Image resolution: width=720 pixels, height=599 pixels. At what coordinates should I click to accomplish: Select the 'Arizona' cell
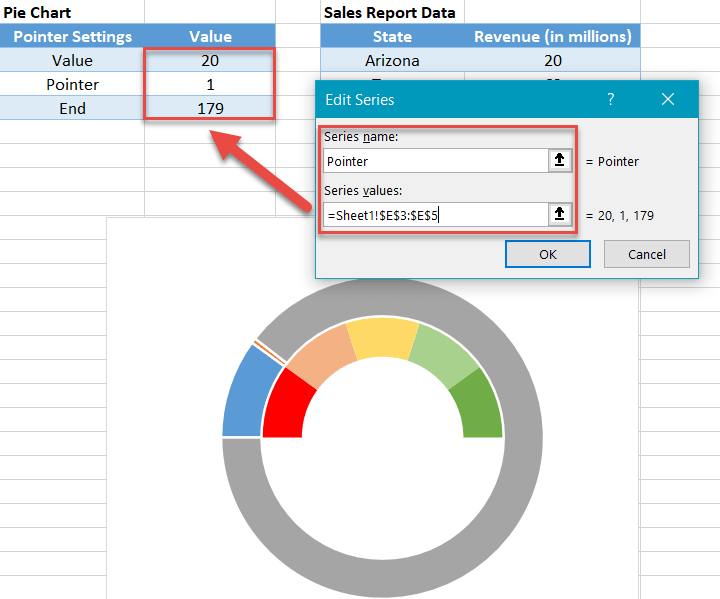(x=392, y=60)
